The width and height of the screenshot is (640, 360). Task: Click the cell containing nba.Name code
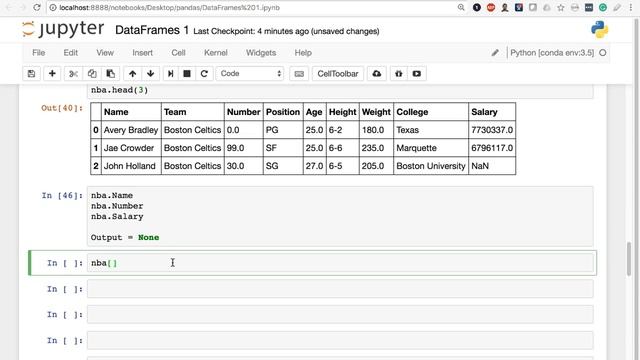tap(340, 216)
